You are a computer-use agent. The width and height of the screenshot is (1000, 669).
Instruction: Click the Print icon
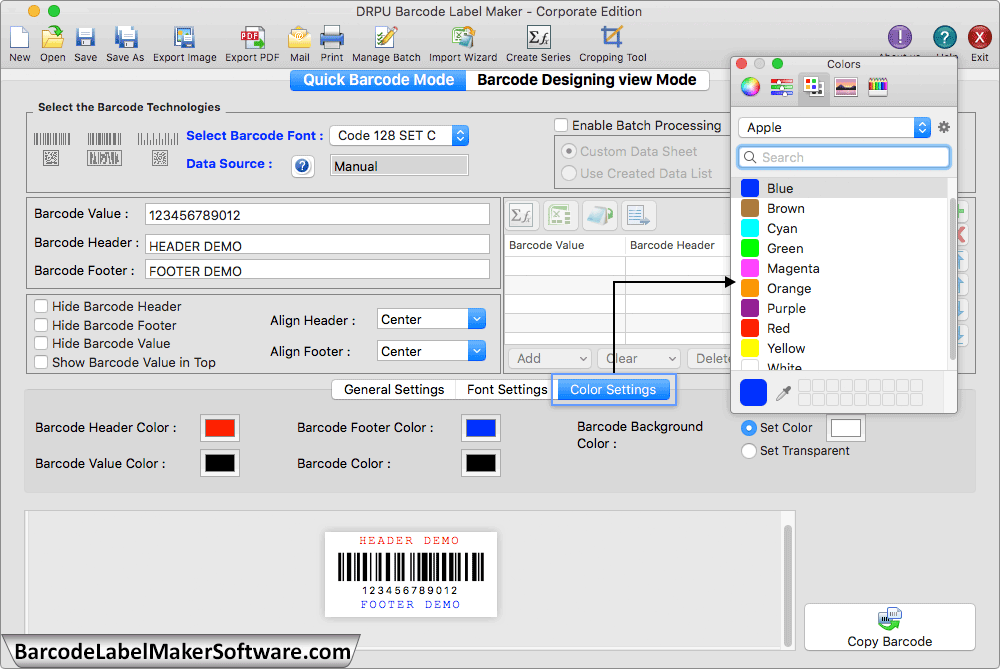332,38
